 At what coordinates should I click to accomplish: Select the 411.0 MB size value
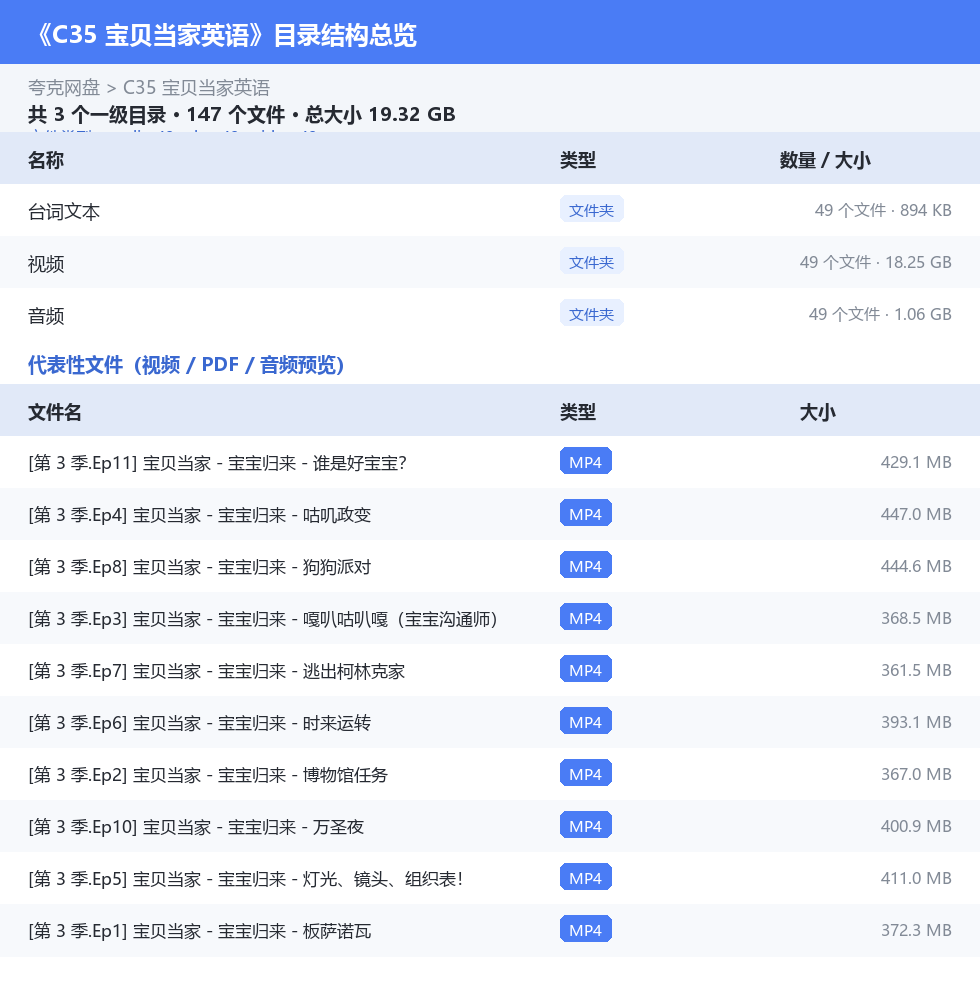pos(916,878)
